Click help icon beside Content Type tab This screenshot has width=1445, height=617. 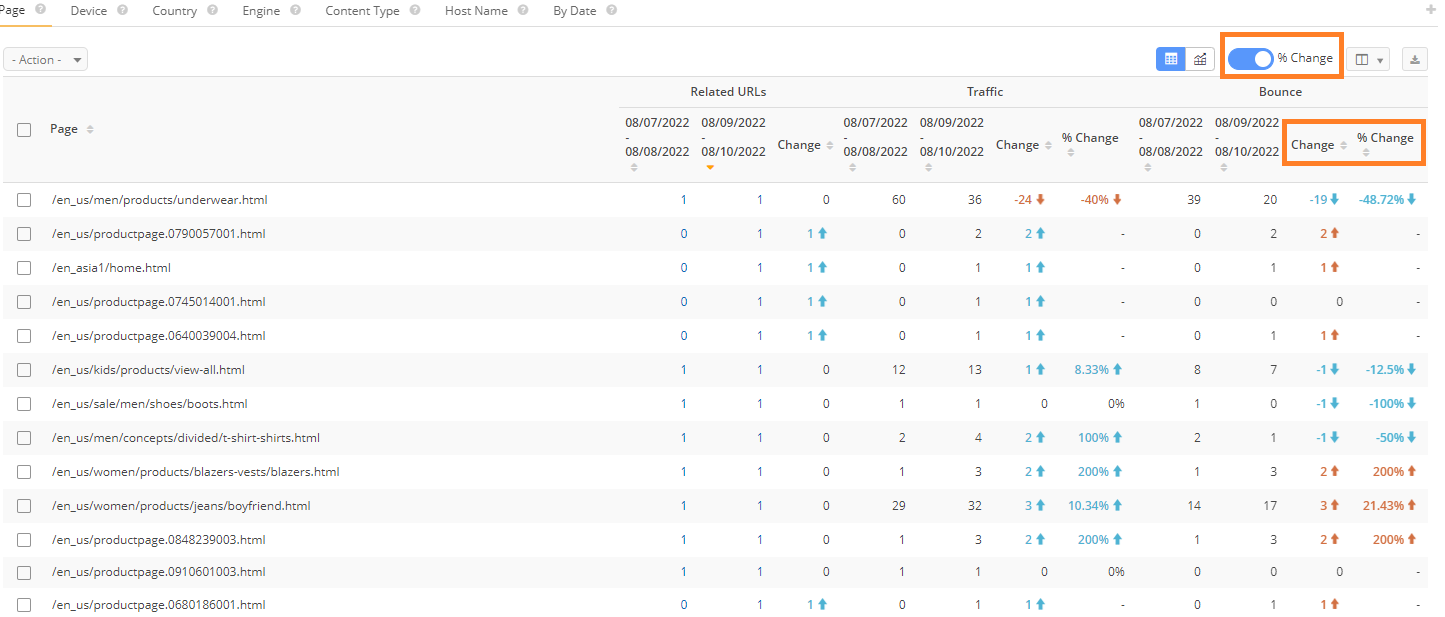[x=415, y=10]
